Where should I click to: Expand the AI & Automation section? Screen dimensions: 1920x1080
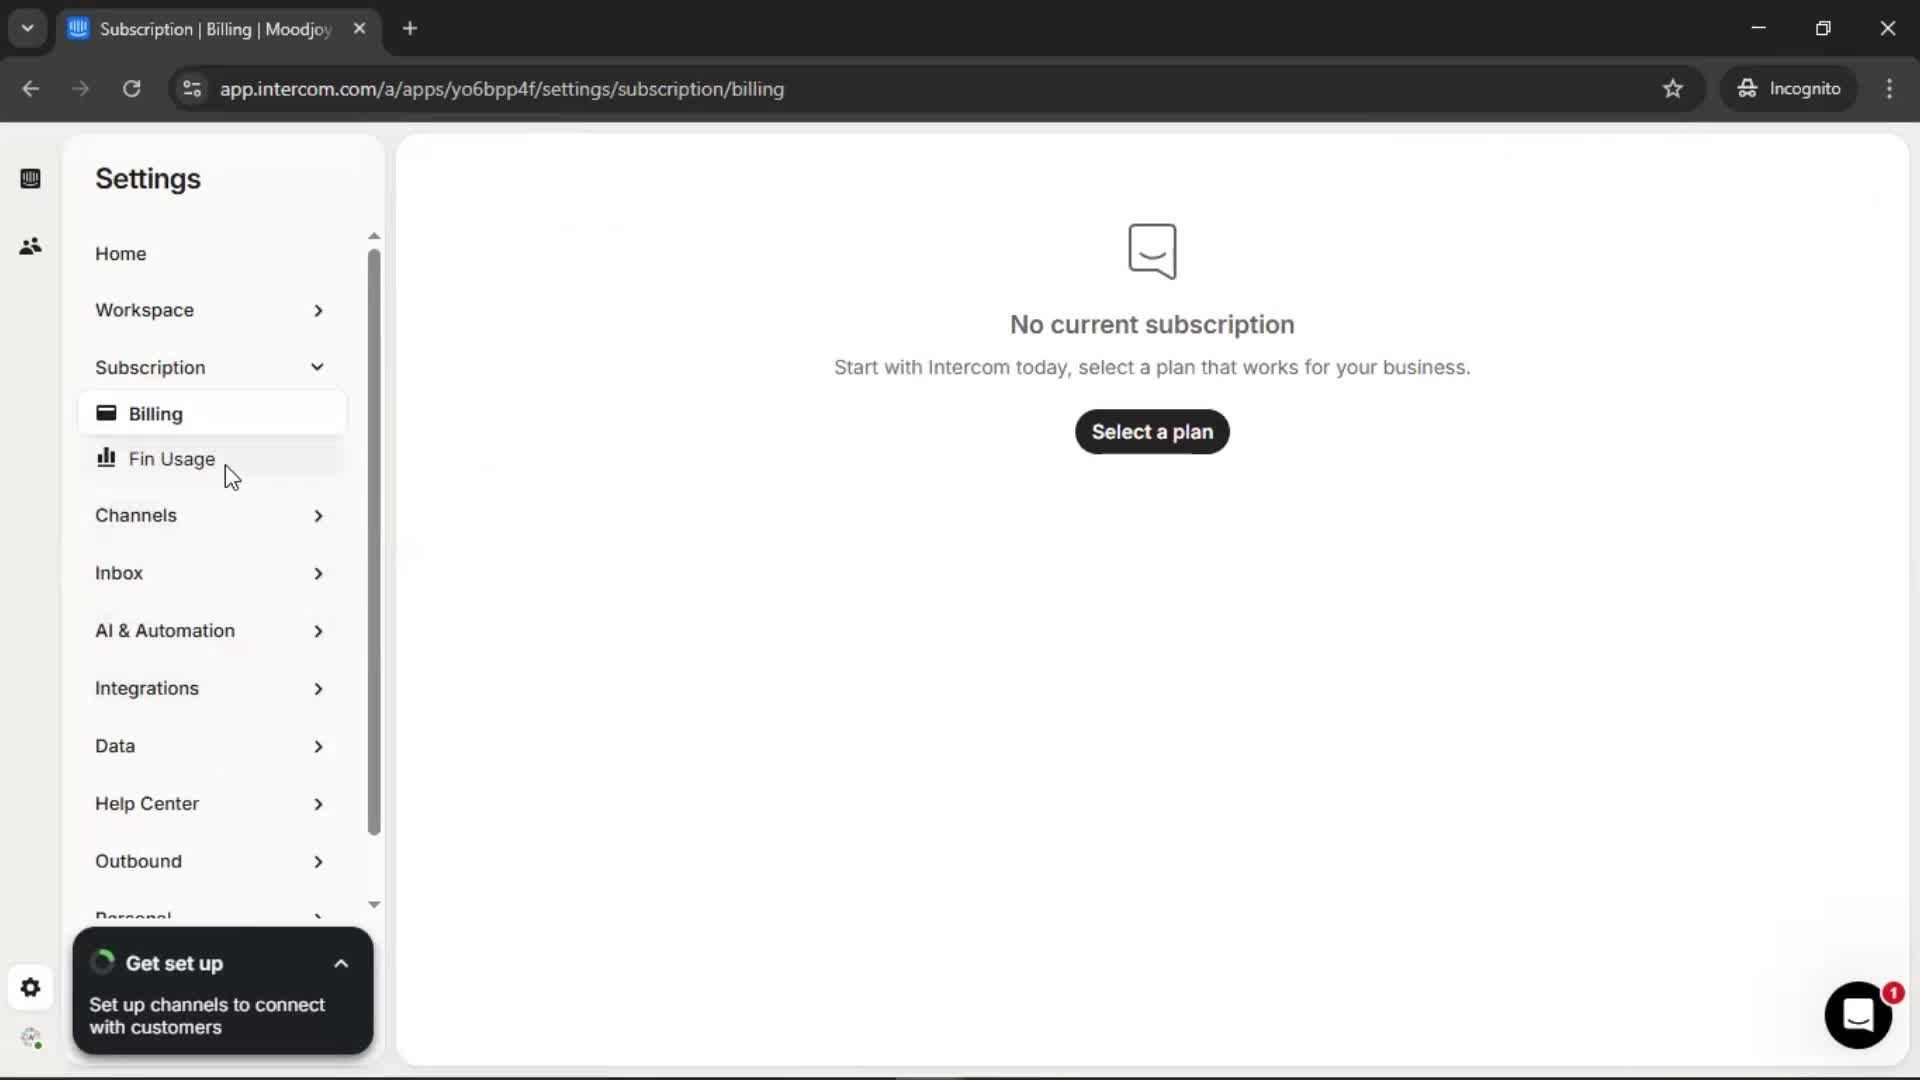coord(210,631)
